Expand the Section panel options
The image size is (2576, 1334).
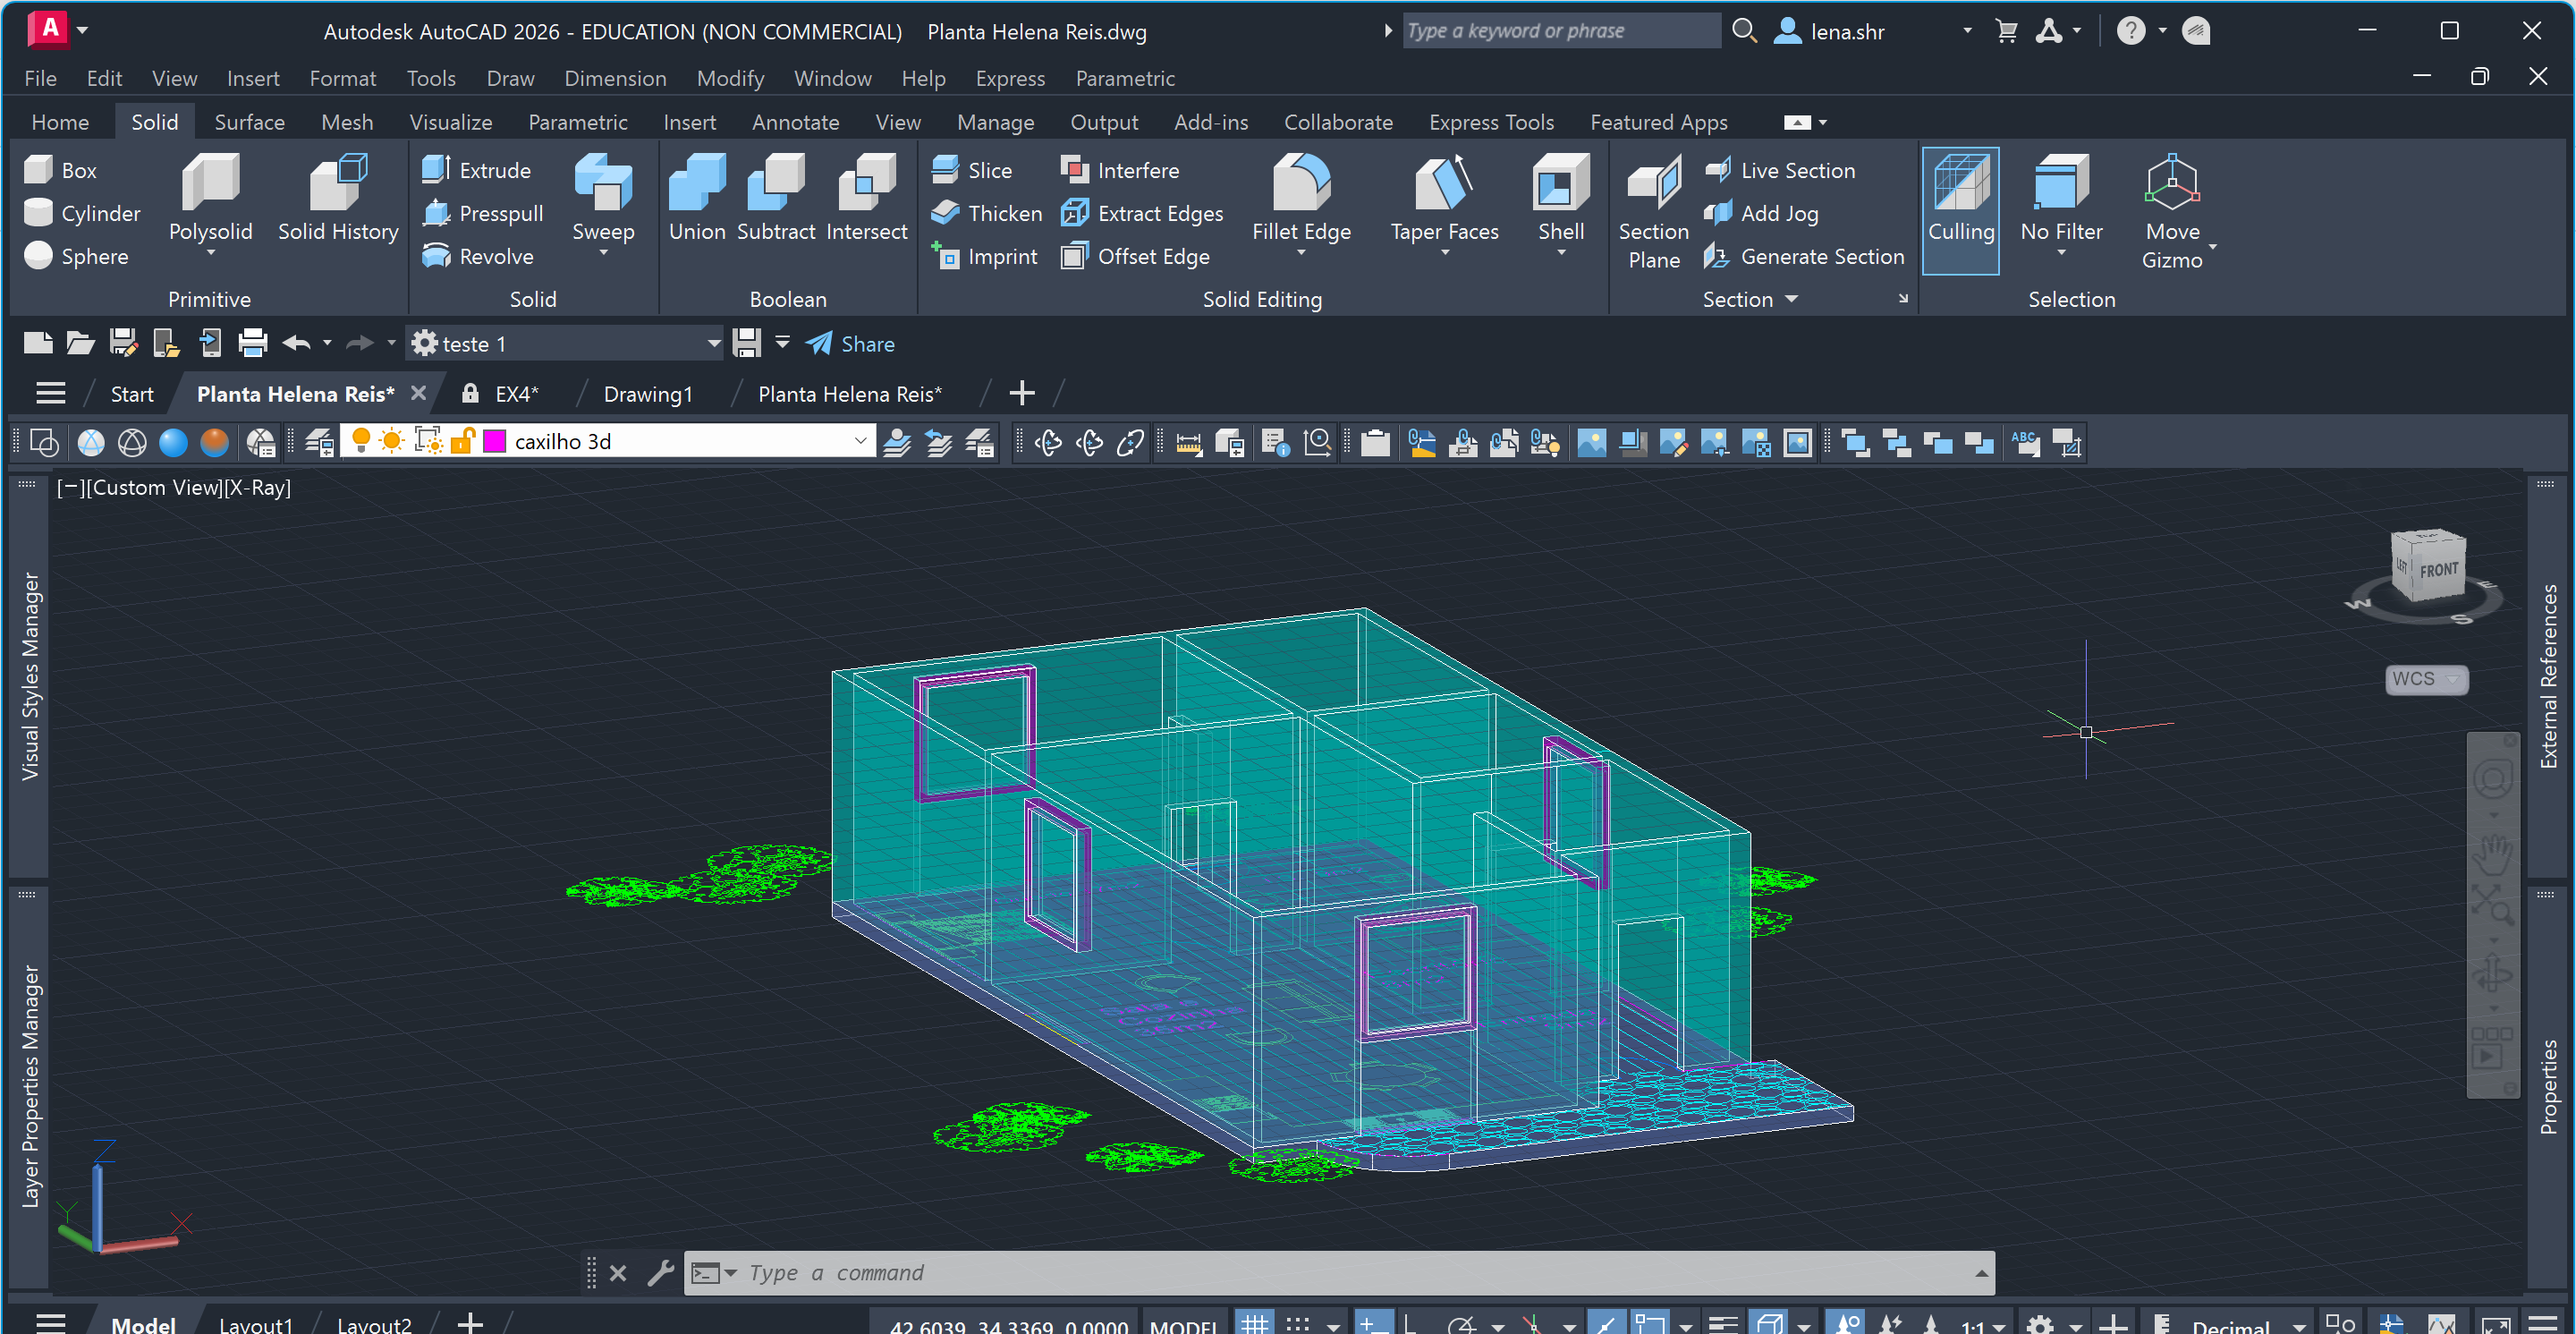(1791, 299)
